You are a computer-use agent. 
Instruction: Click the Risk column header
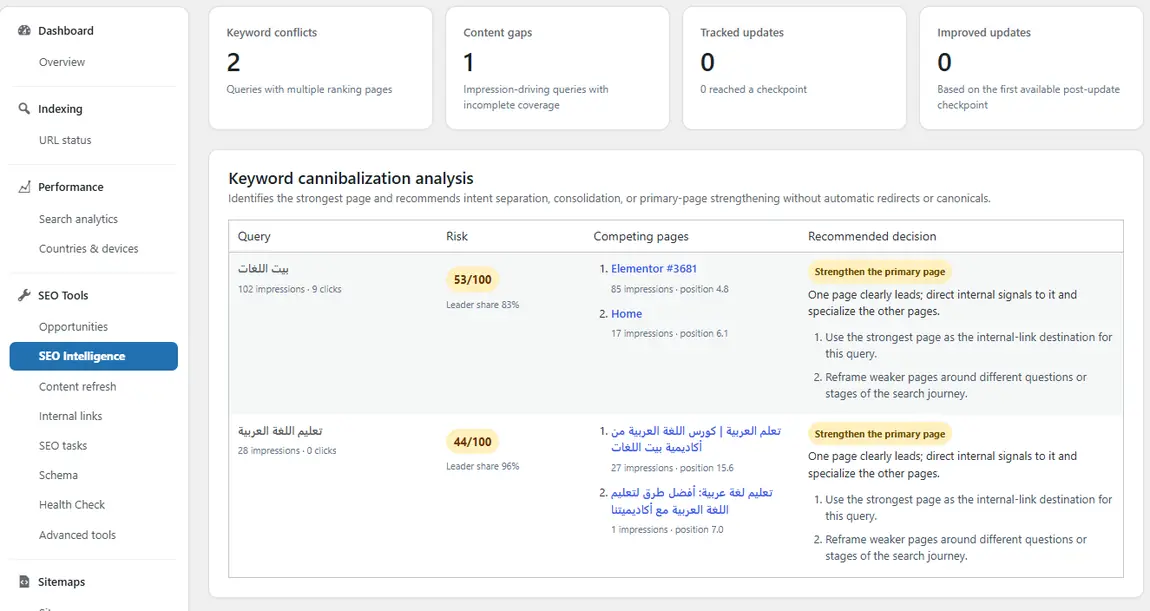pyautogui.click(x=457, y=236)
